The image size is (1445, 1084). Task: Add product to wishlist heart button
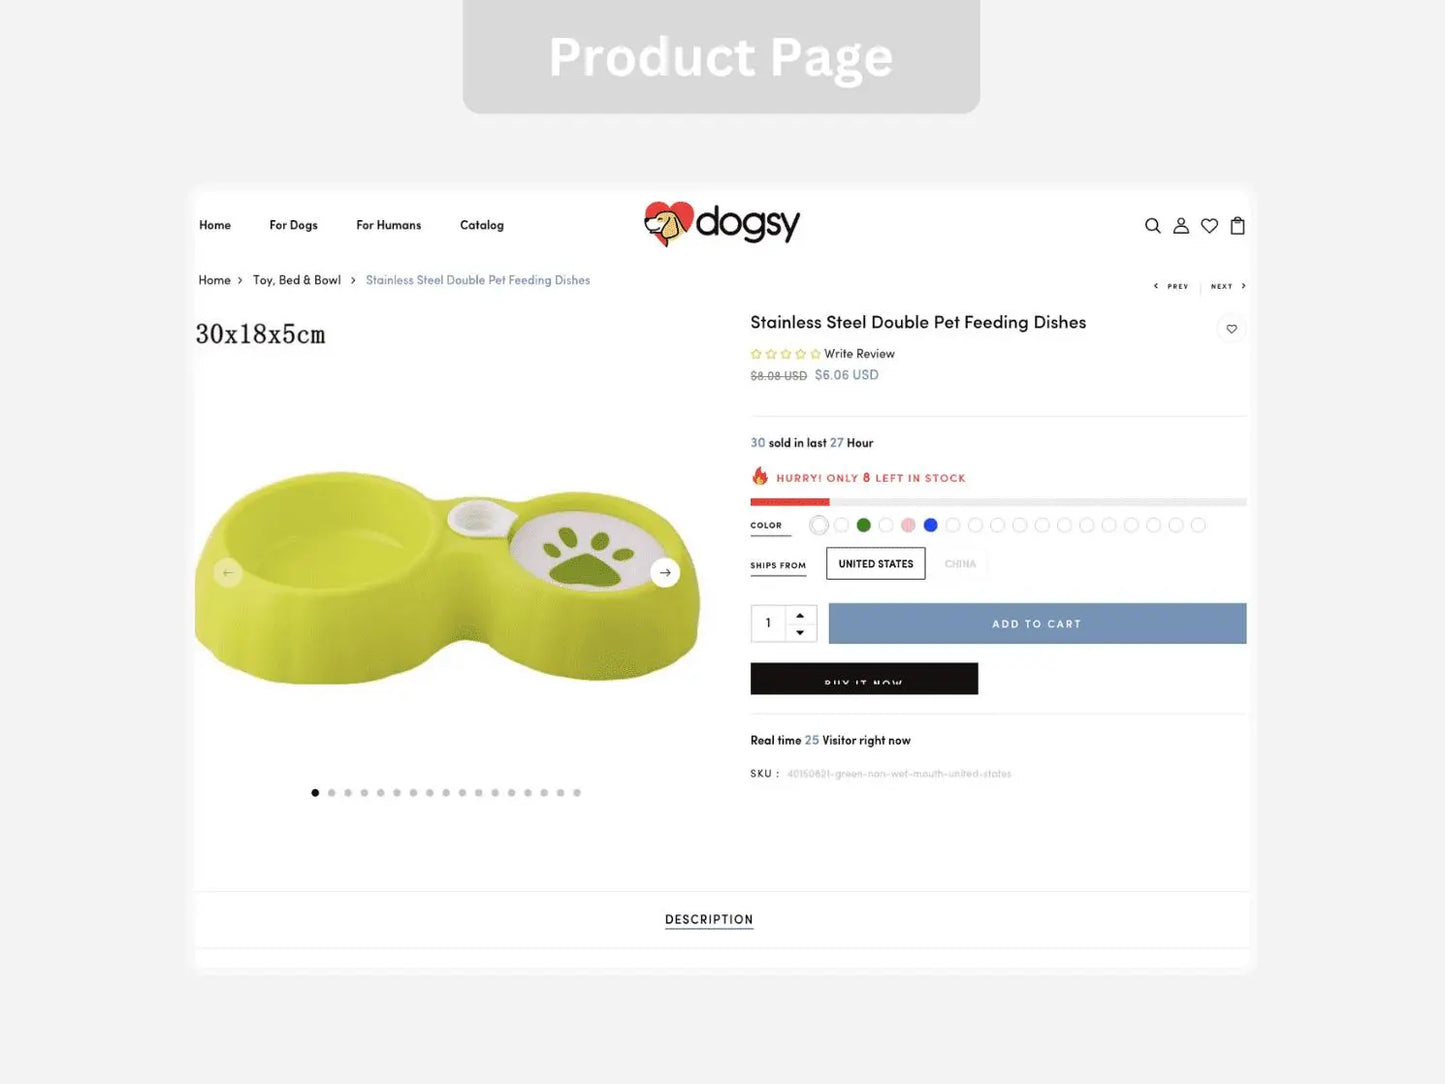[x=1232, y=329]
